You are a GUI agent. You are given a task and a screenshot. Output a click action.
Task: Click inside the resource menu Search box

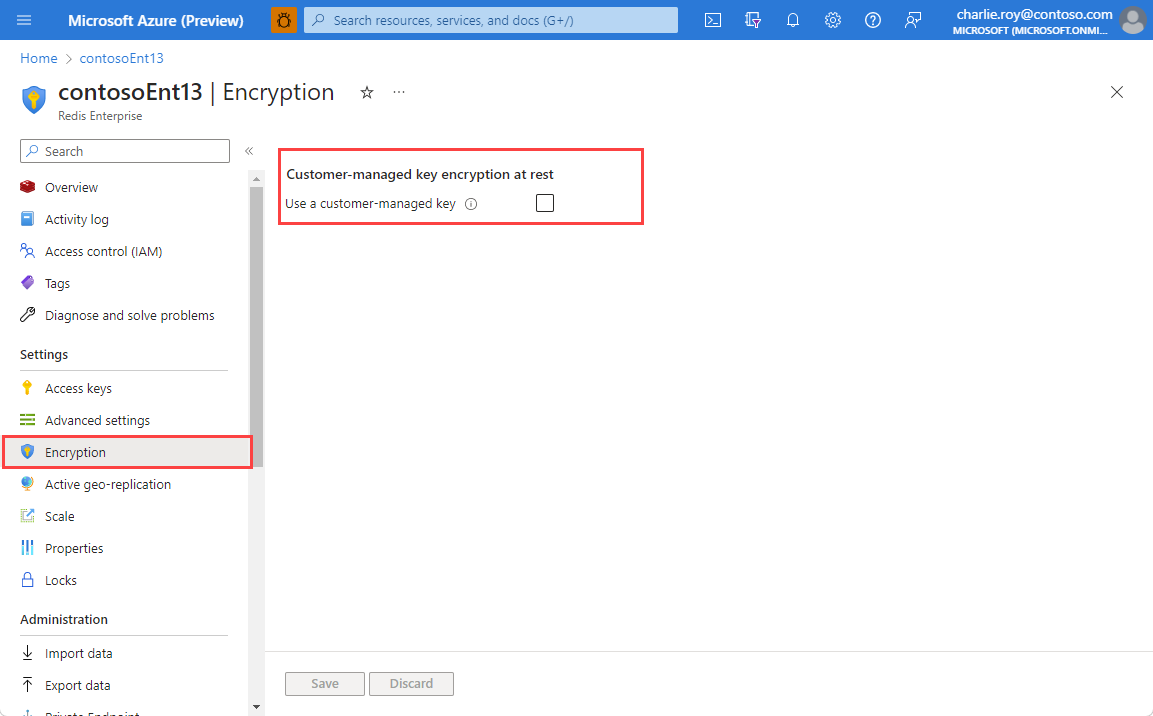pyautogui.click(x=124, y=151)
